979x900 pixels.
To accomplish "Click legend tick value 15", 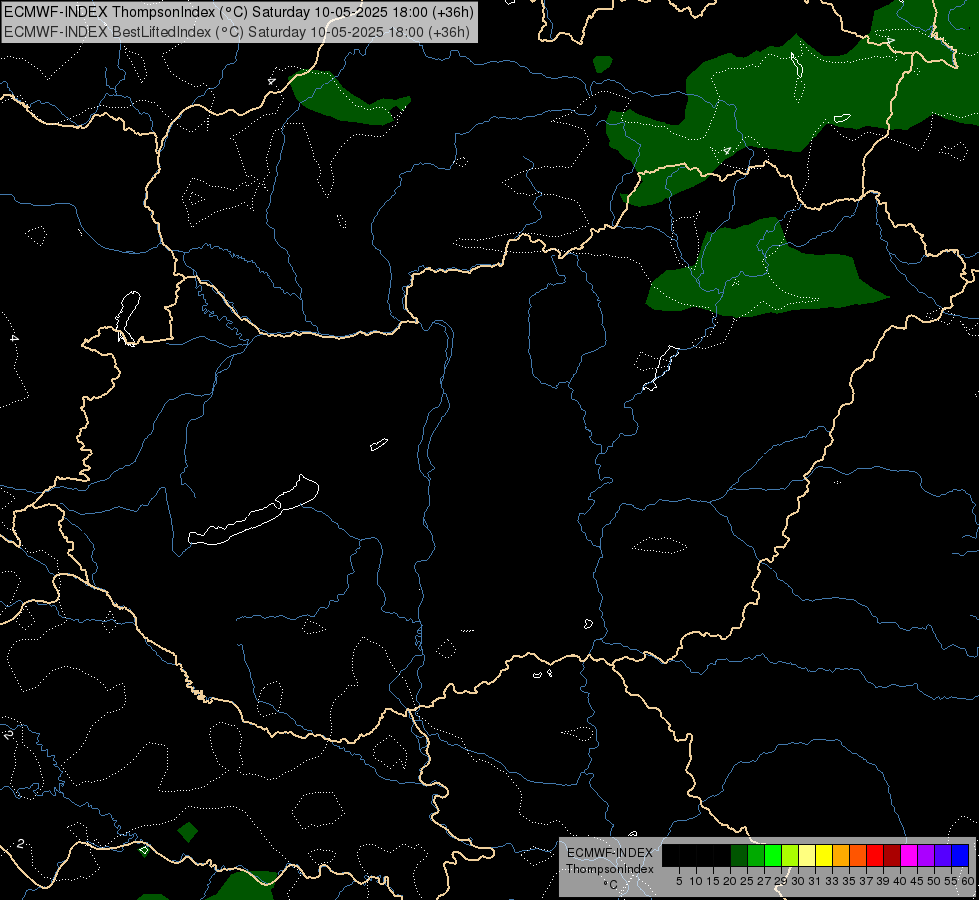I will (714, 881).
